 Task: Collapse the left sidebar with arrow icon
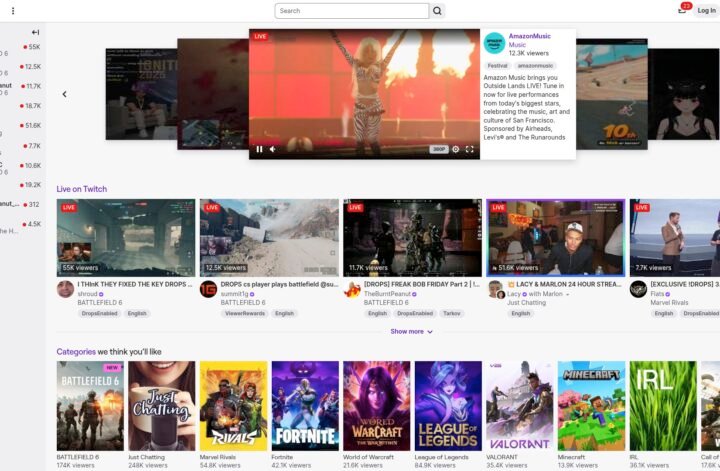(x=35, y=32)
